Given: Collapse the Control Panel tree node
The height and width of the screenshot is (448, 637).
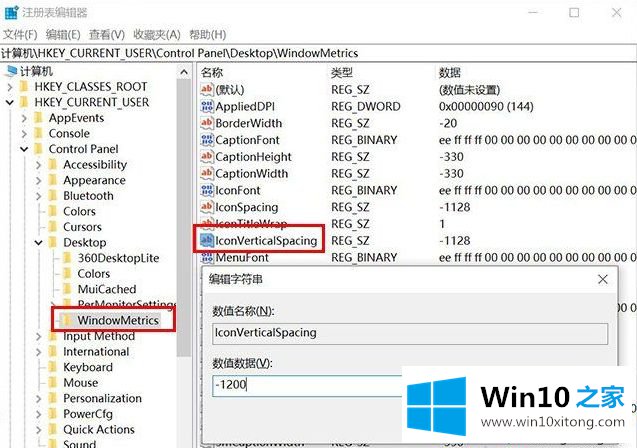Looking at the screenshot, I should tap(24, 149).
